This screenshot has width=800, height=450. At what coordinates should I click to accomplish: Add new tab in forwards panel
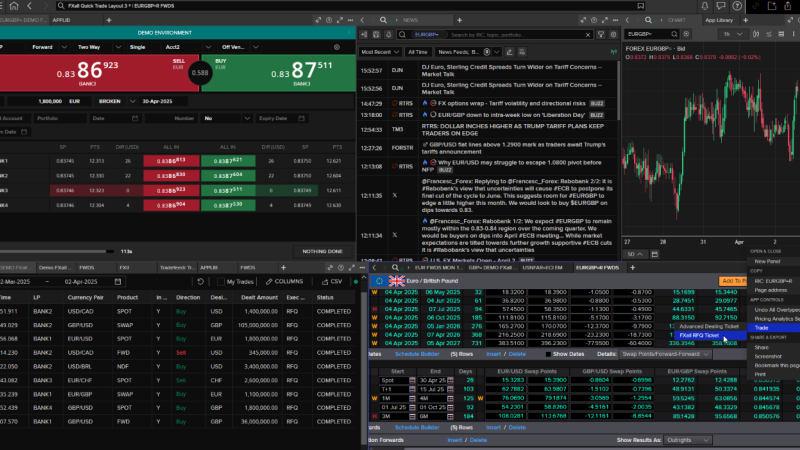point(633,267)
